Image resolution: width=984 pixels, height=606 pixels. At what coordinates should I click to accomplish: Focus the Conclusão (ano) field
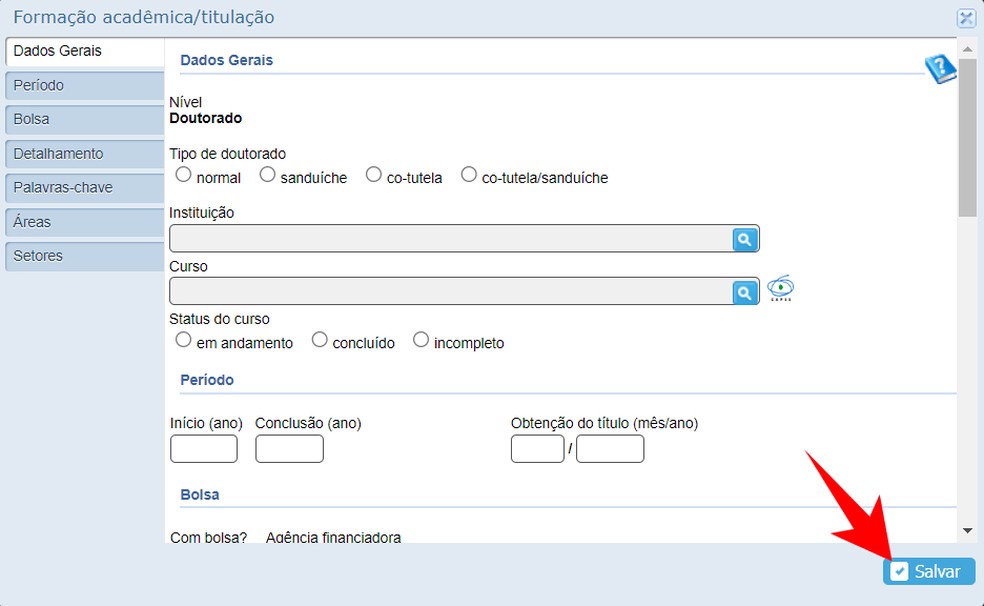coord(289,449)
